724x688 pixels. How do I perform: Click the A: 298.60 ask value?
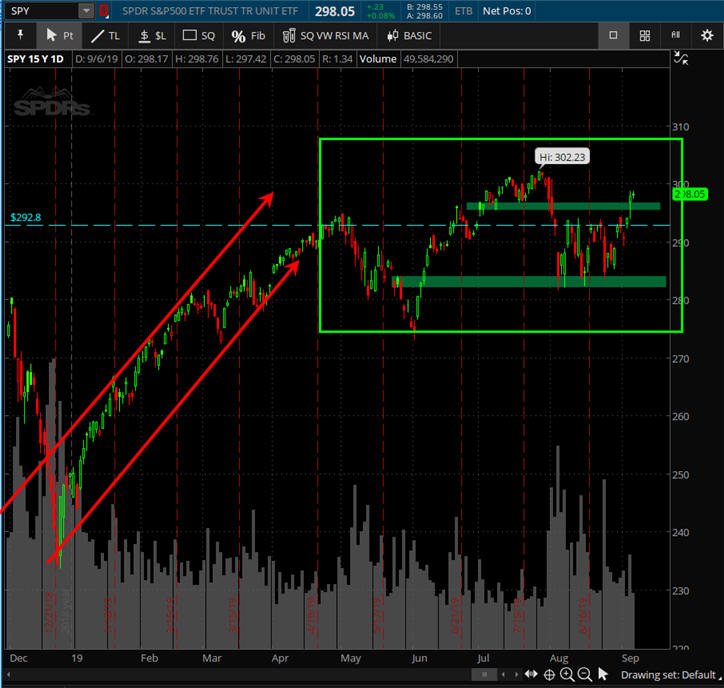coord(424,16)
